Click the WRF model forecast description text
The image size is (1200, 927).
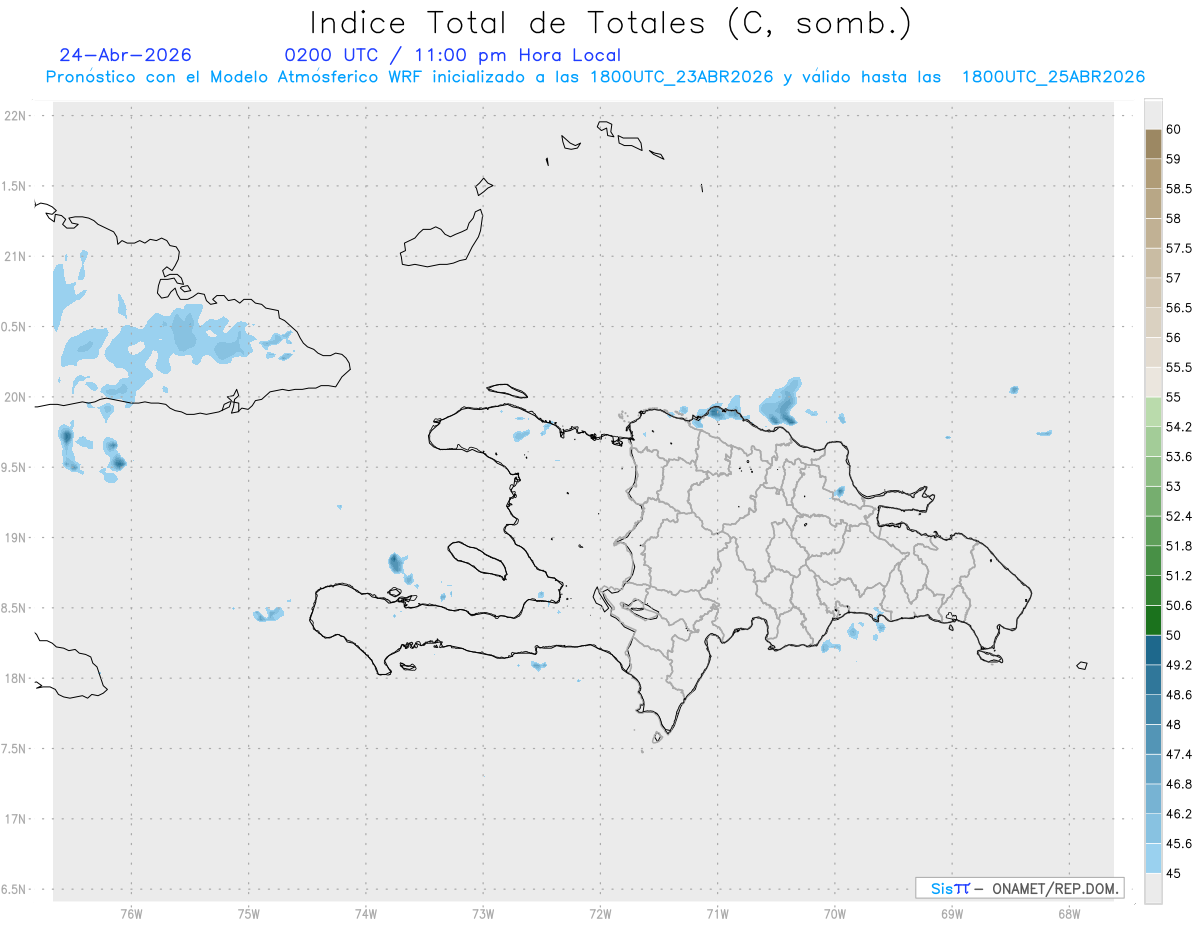[595, 77]
